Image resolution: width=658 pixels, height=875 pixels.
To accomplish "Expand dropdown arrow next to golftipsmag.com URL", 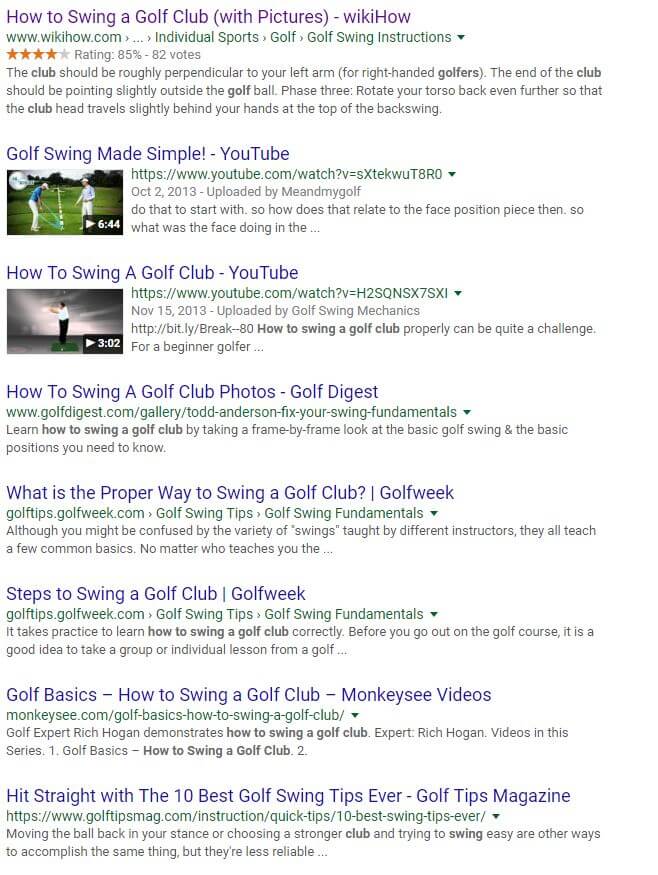I will tap(496, 816).
